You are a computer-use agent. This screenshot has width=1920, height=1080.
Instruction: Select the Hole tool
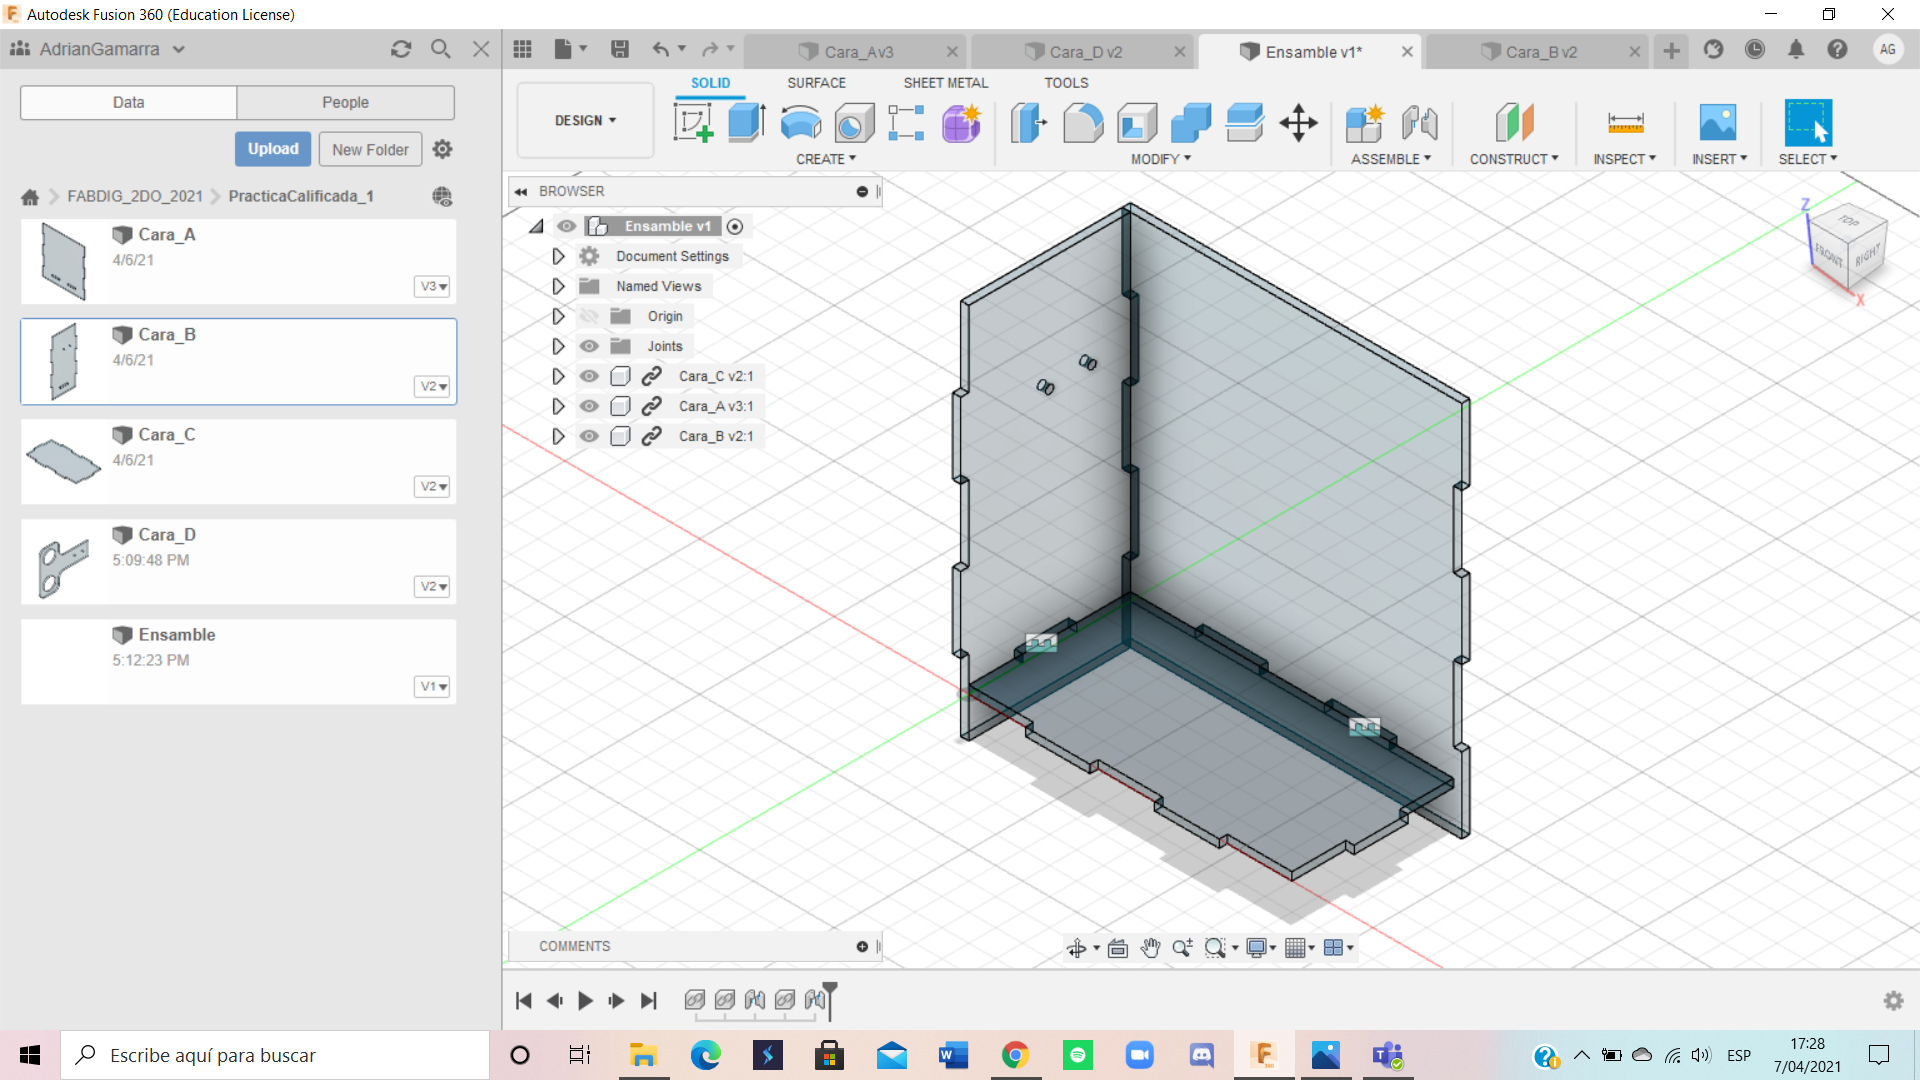click(x=854, y=123)
